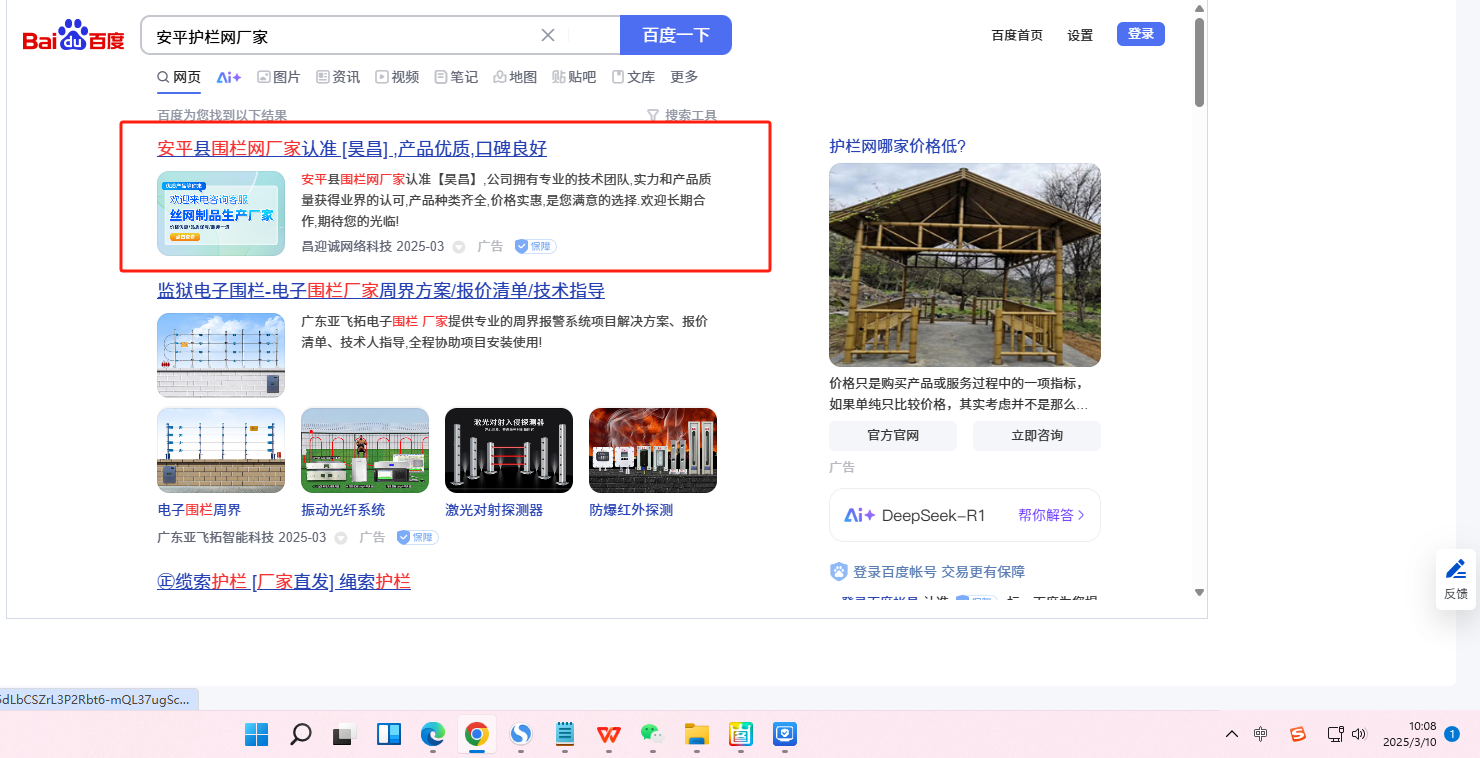Open the 监狱电子围栏 result title
This screenshot has width=1480, height=758.
[x=381, y=291]
